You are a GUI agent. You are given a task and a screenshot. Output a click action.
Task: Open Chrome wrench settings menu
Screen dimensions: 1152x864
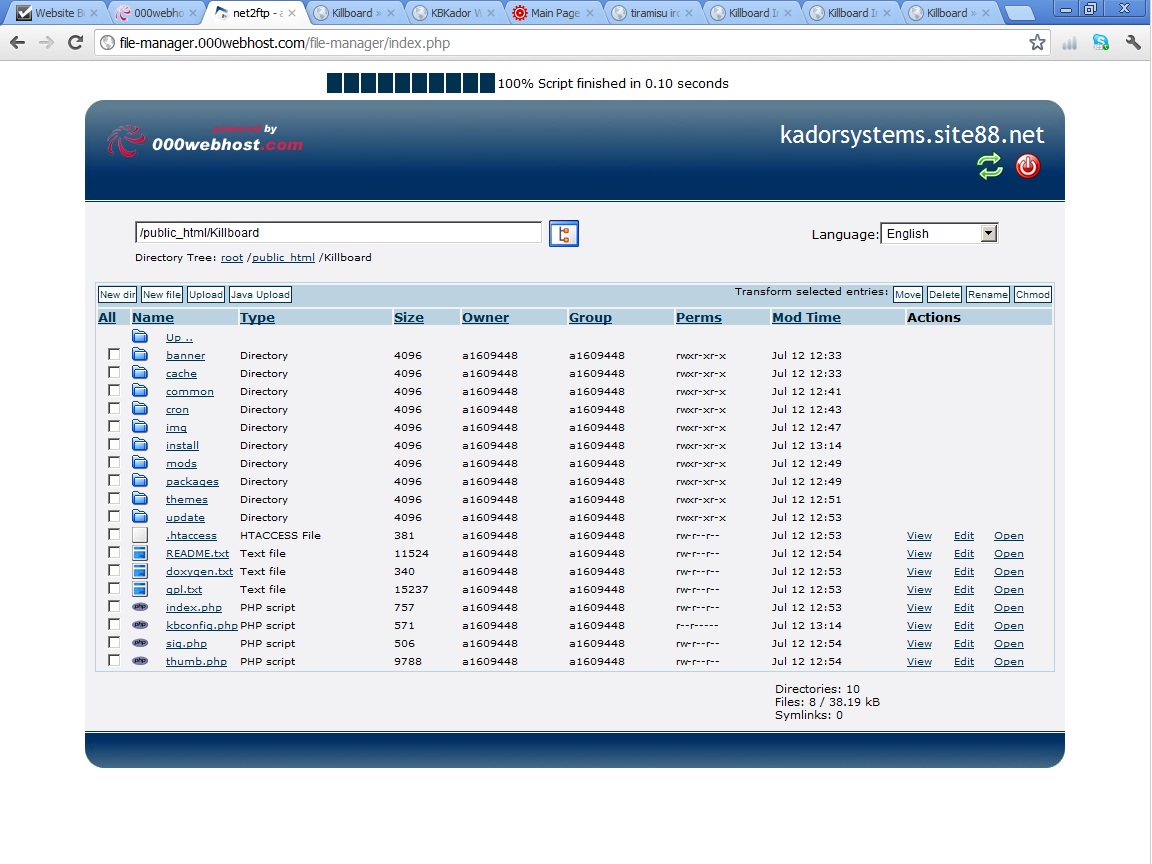(x=1133, y=43)
